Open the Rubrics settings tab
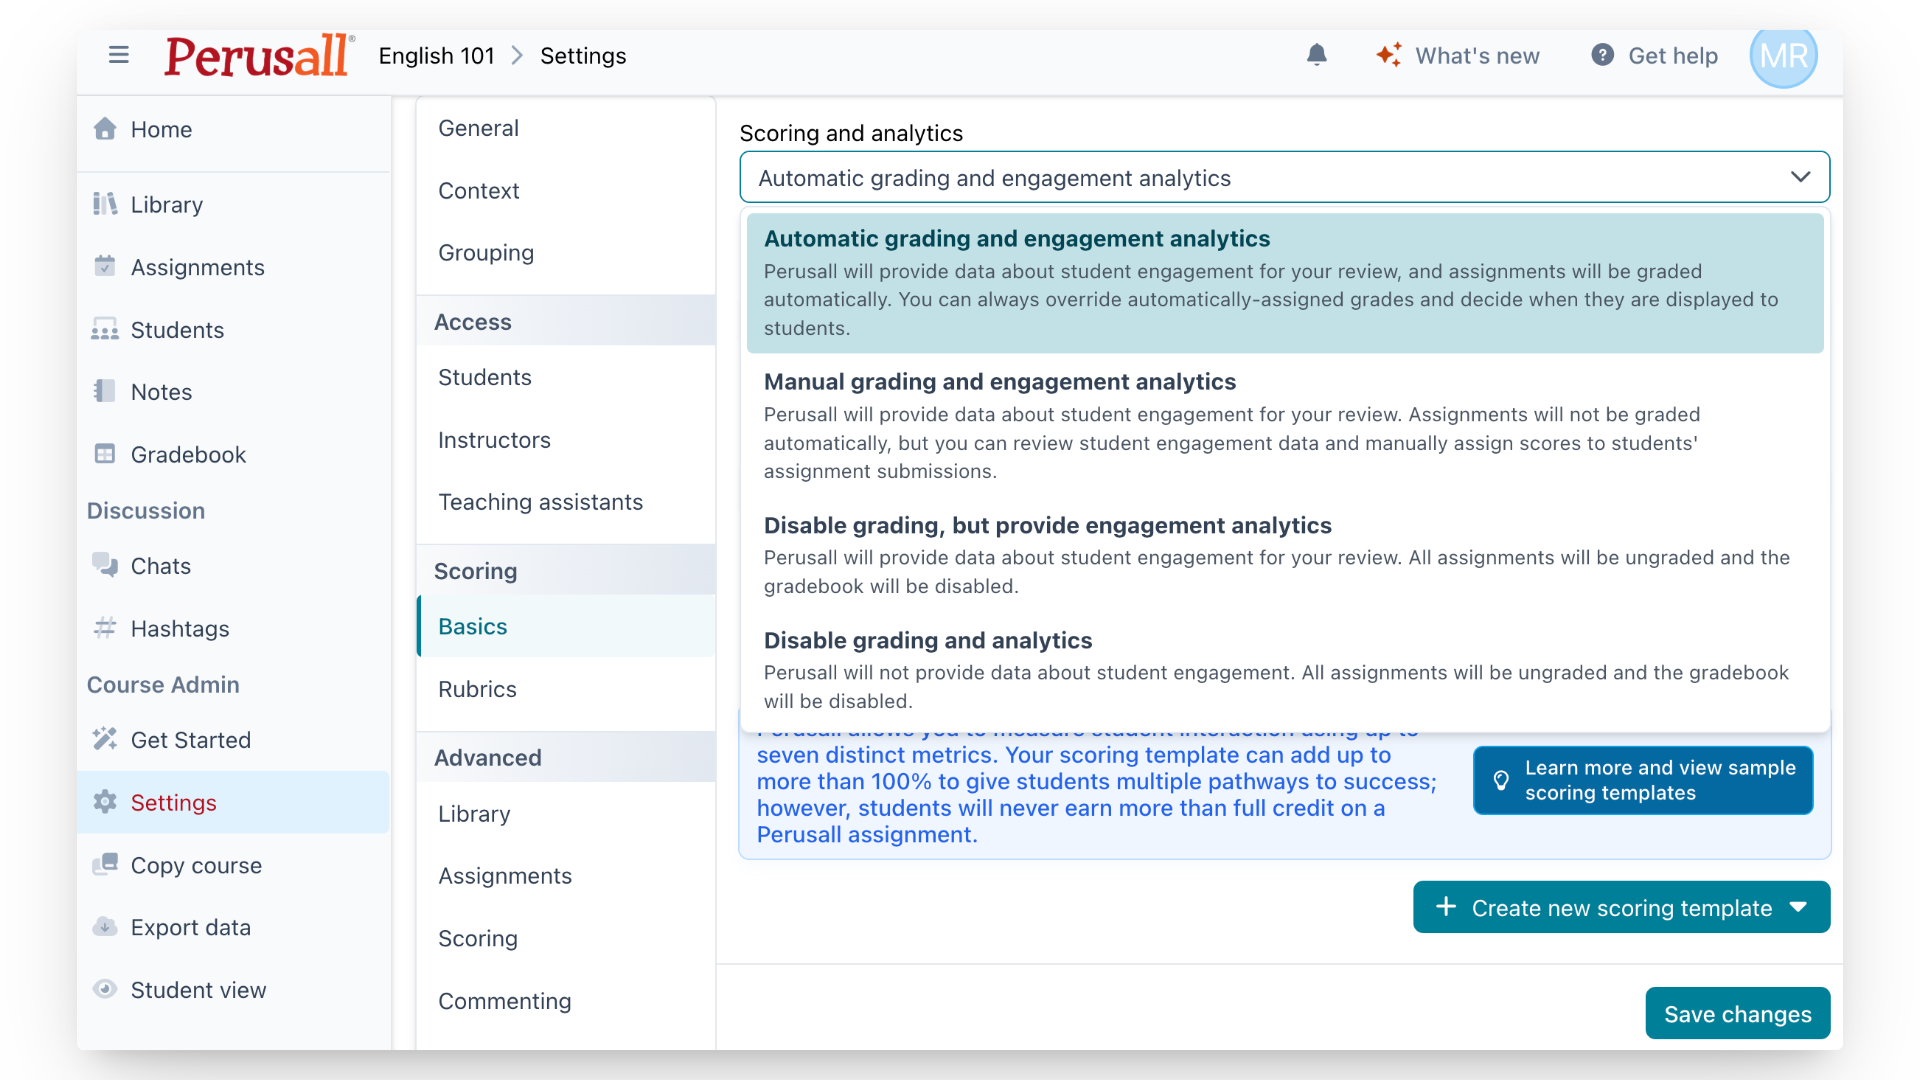 [x=566, y=689]
